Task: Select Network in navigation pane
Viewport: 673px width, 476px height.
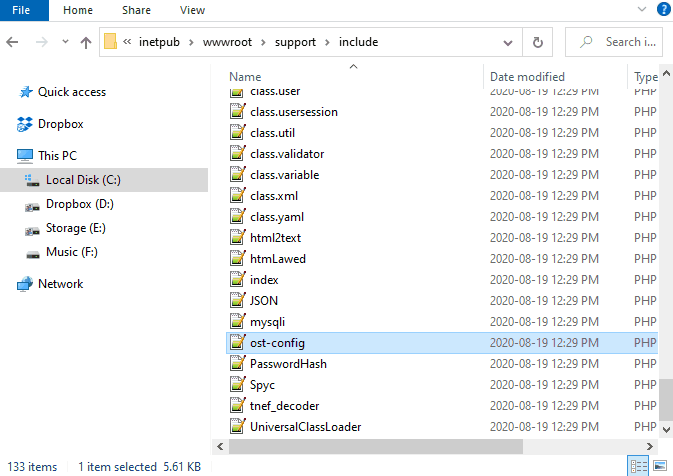Action: pyautogui.click(x=61, y=284)
